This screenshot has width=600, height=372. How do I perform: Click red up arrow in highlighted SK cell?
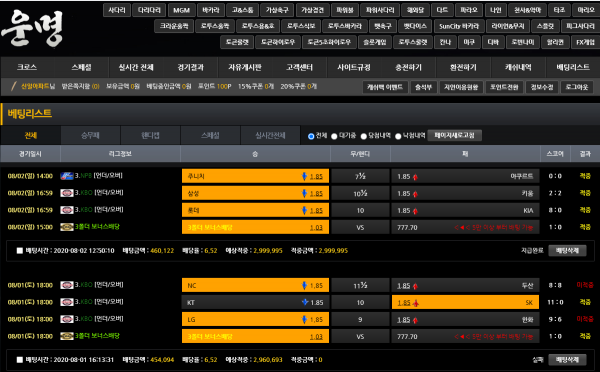[x=416, y=303]
